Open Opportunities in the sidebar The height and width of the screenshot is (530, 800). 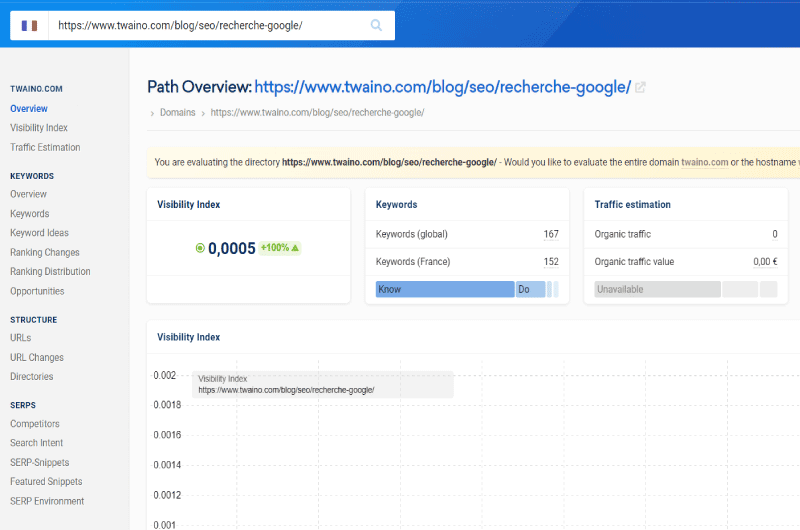pos(37,291)
